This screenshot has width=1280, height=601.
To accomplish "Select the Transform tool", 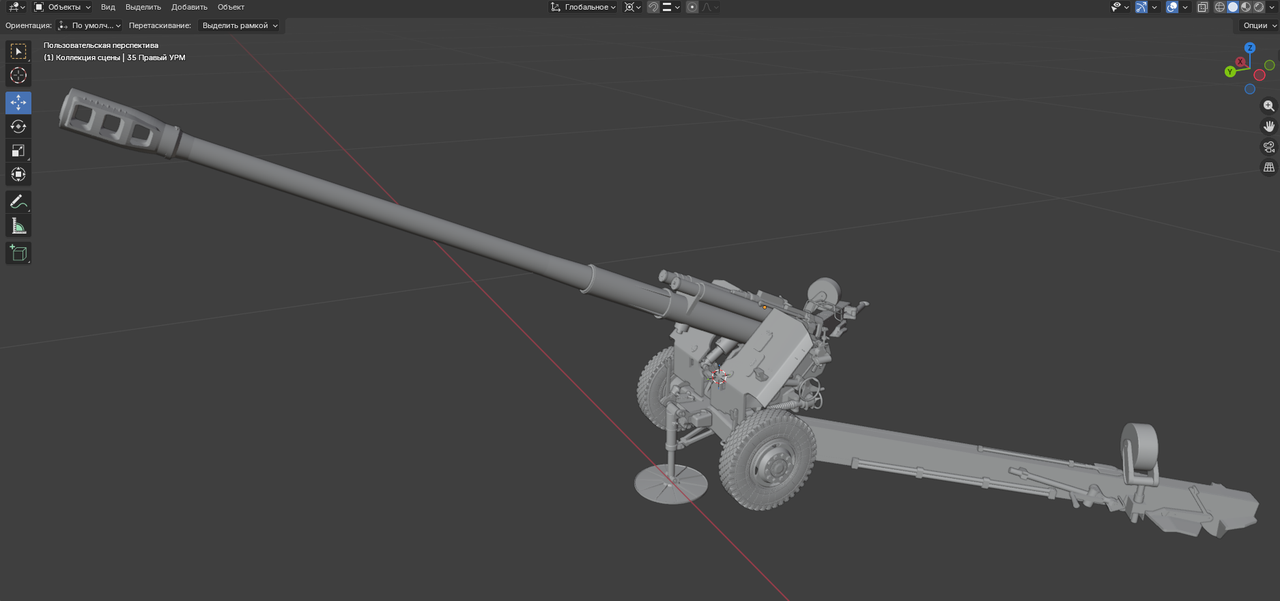I will (x=18, y=174).
